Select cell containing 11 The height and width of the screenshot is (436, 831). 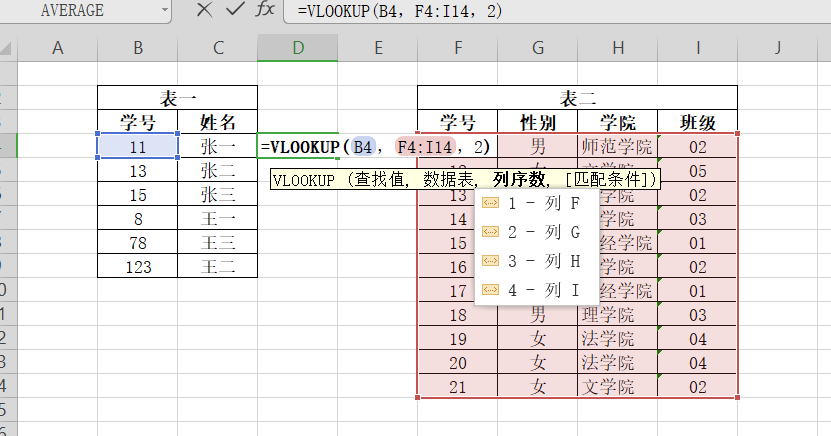[x=138, y=146]
